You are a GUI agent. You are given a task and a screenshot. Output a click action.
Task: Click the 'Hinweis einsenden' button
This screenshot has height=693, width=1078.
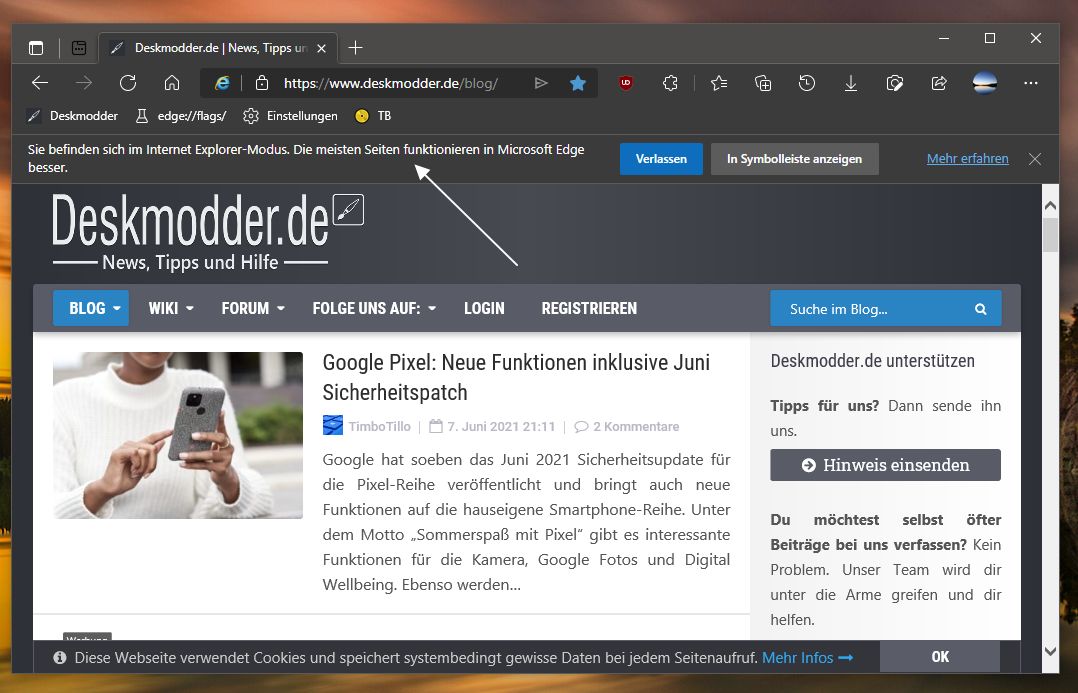tap(886, 465)
